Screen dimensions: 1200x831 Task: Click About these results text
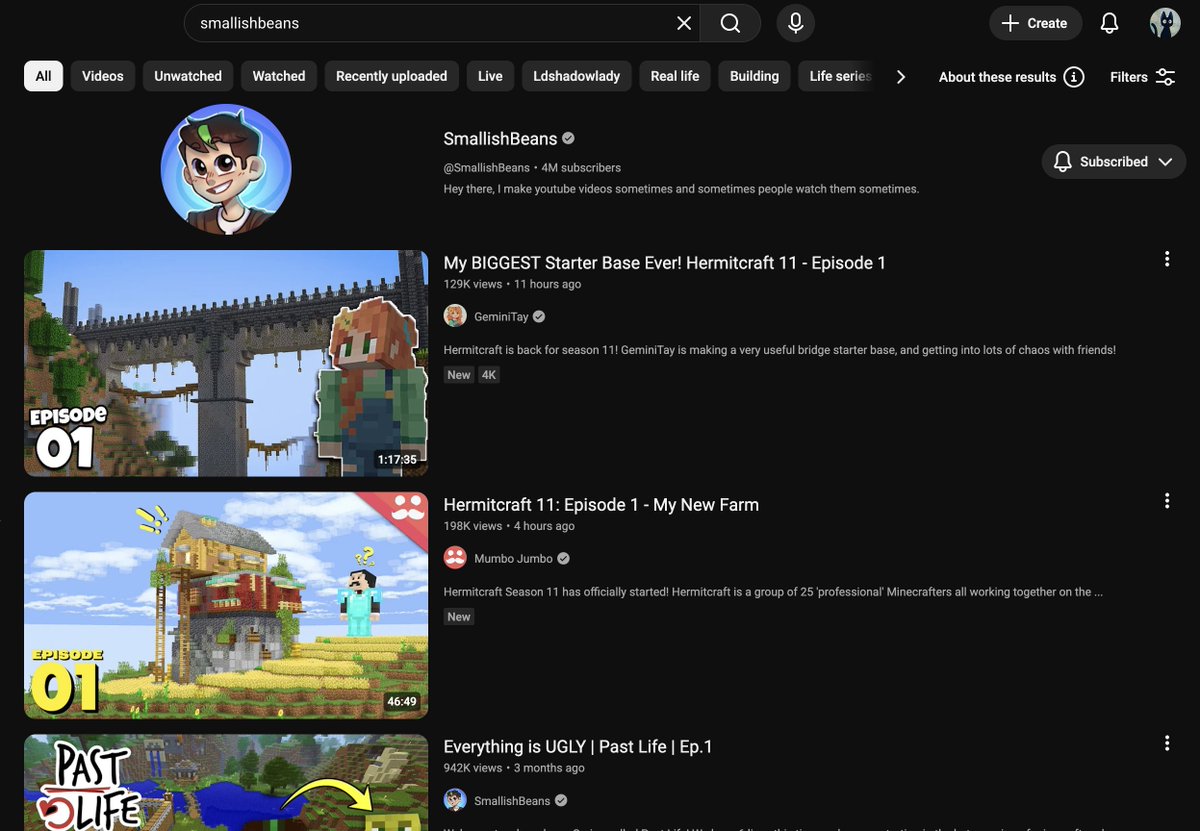pyautogui.click(x=997, y=77)
